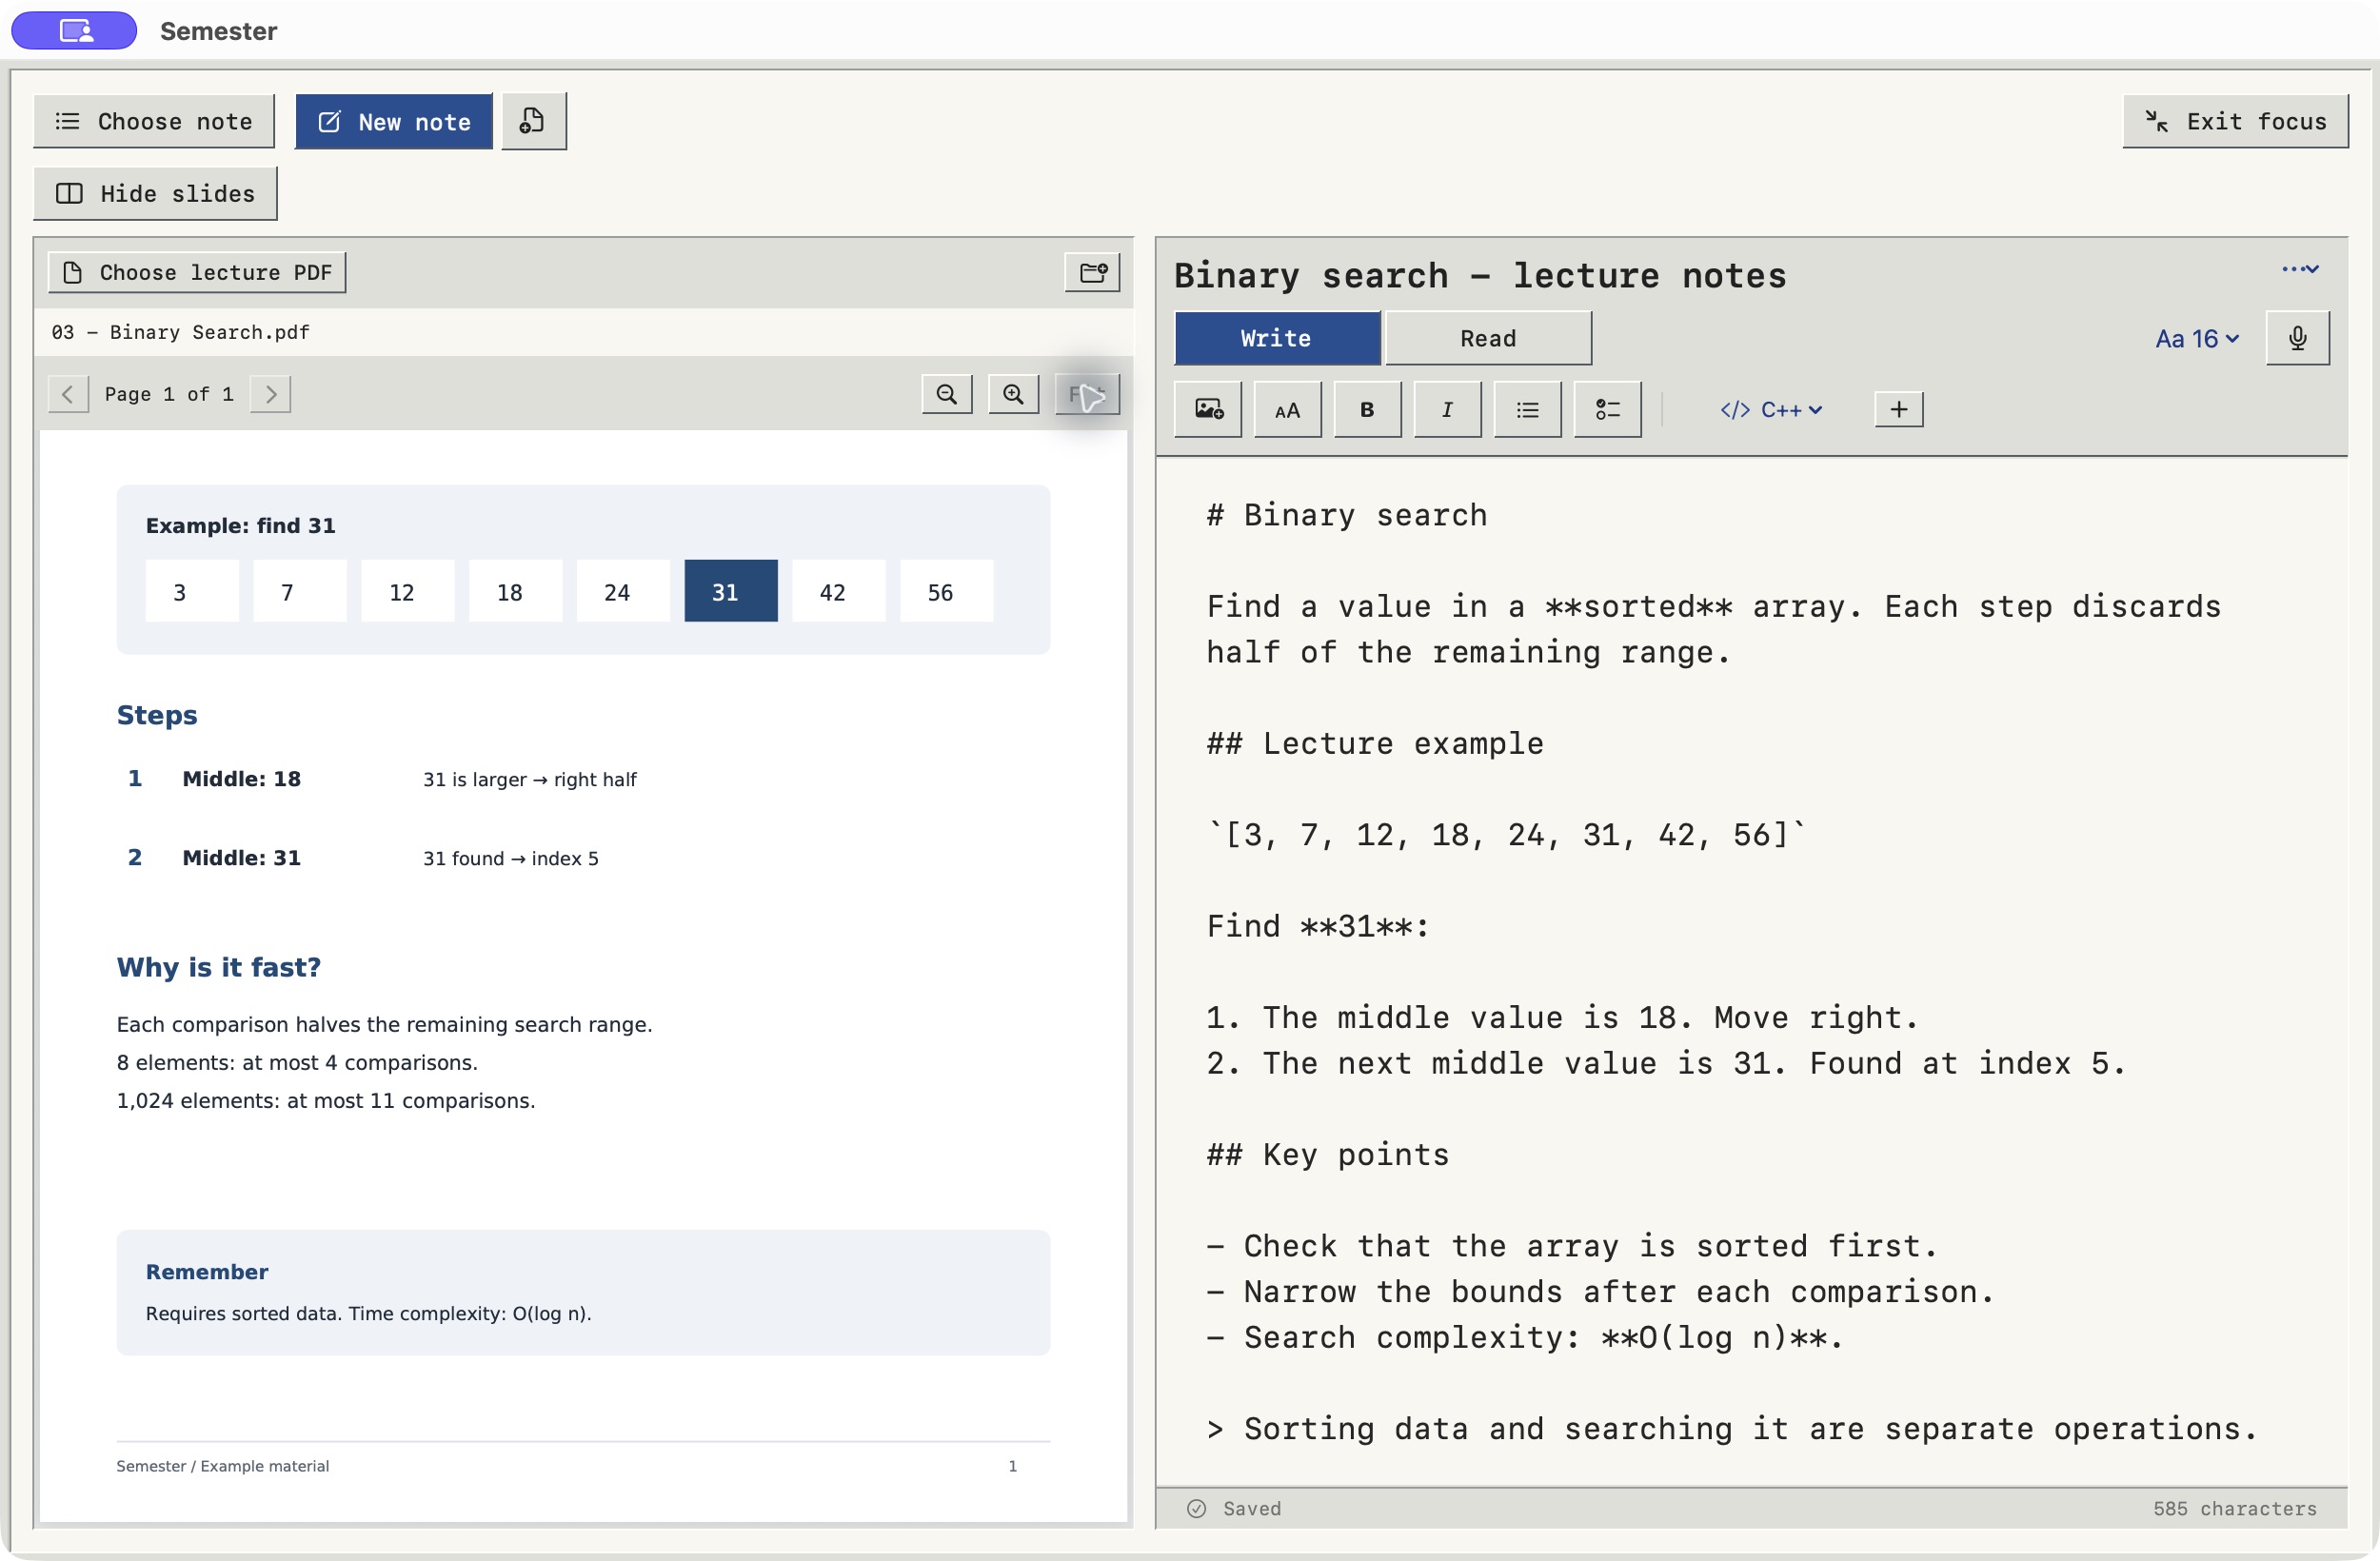This screenshot has width=2380, height=1561.
Task: Click 'Why is it fast?' heading in slide
Action: pyautogui.click(x=219, y=967)
